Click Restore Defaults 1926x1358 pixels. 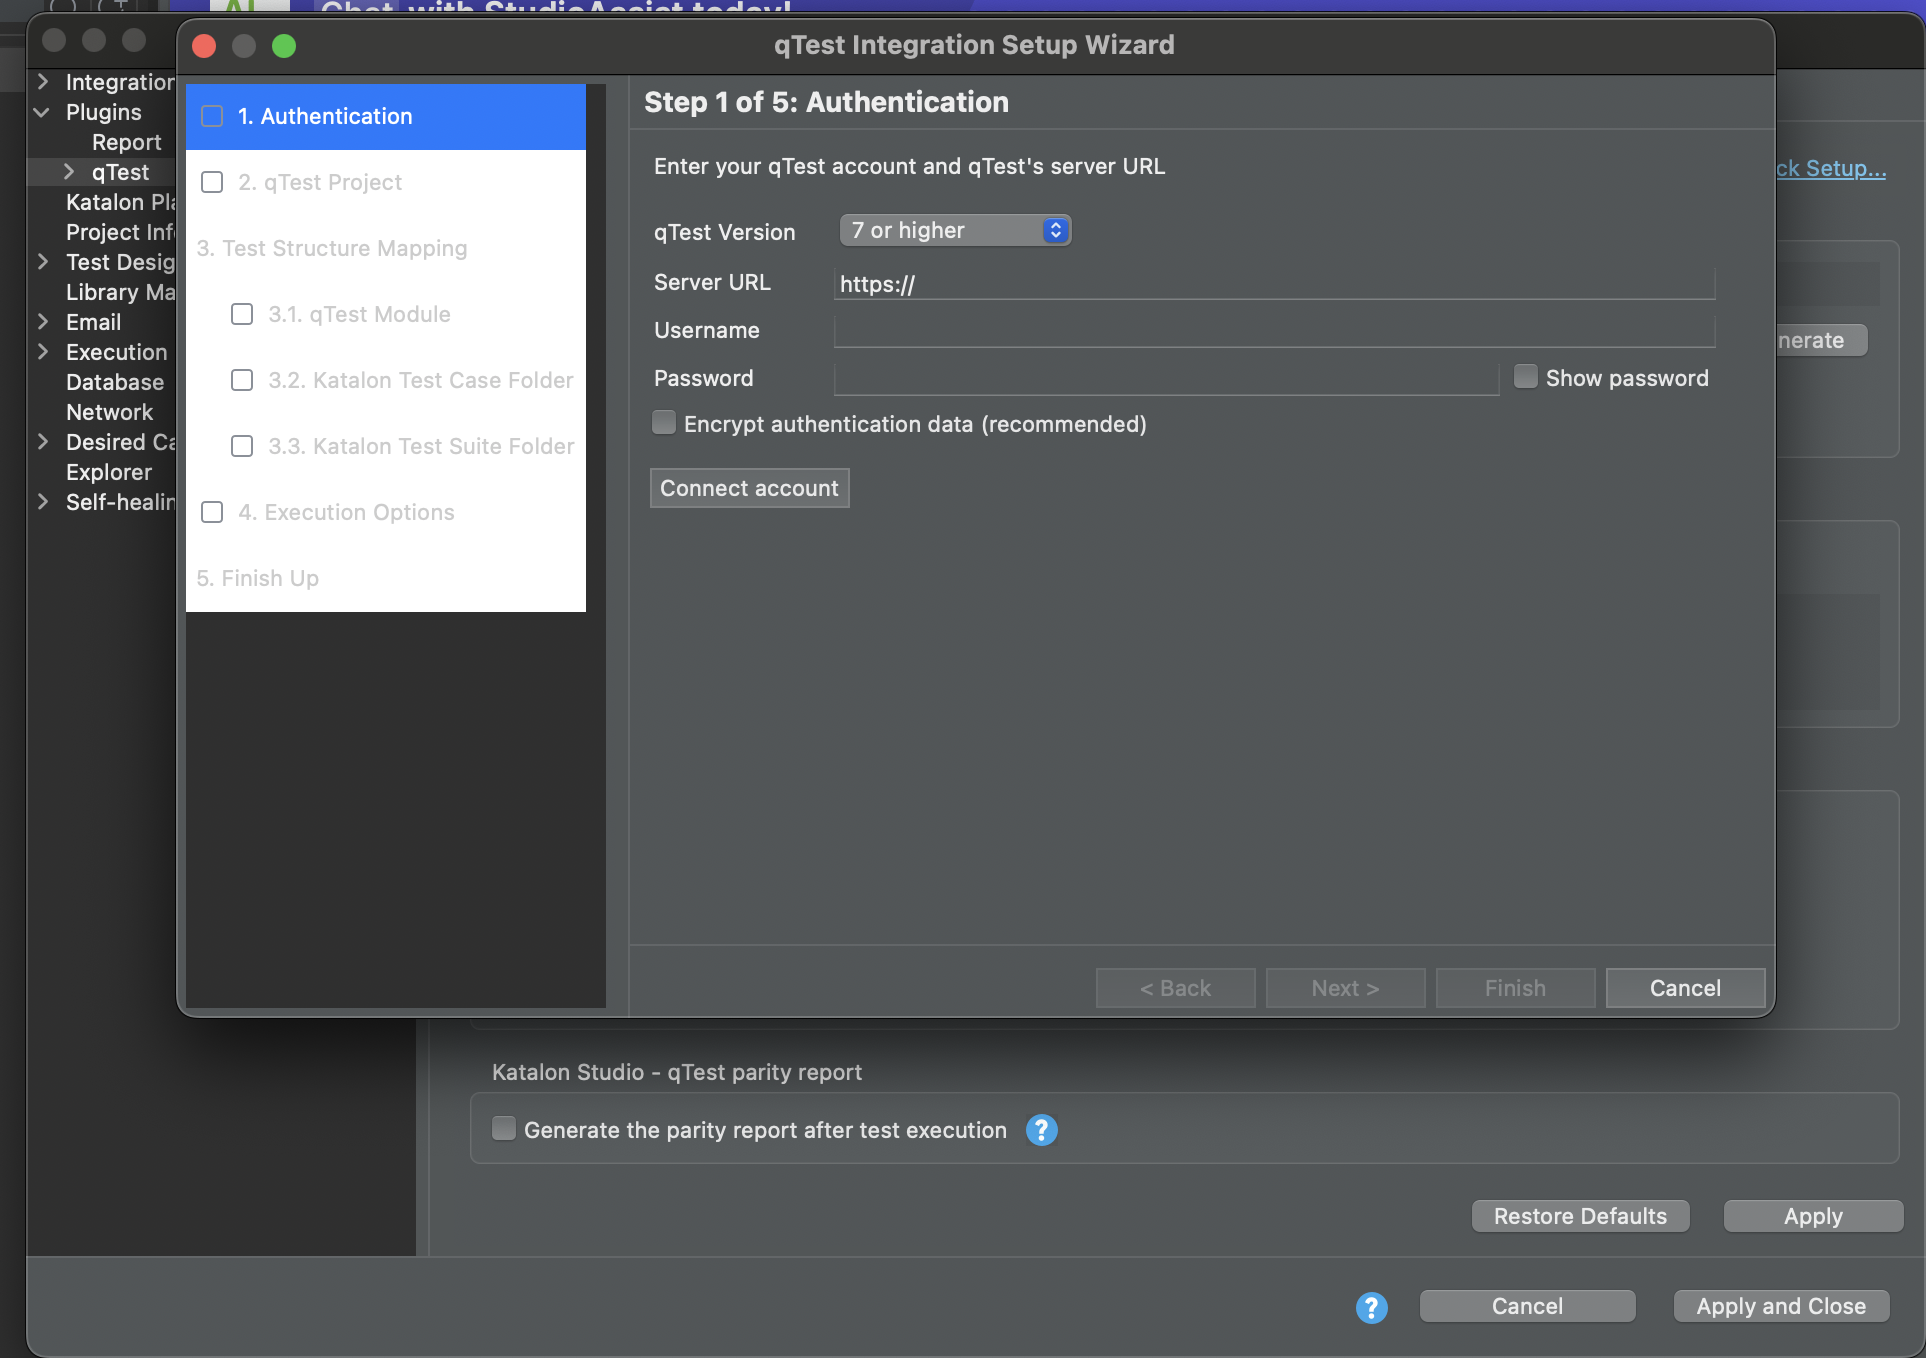pyautogui.click(x=1579, y=1216)
